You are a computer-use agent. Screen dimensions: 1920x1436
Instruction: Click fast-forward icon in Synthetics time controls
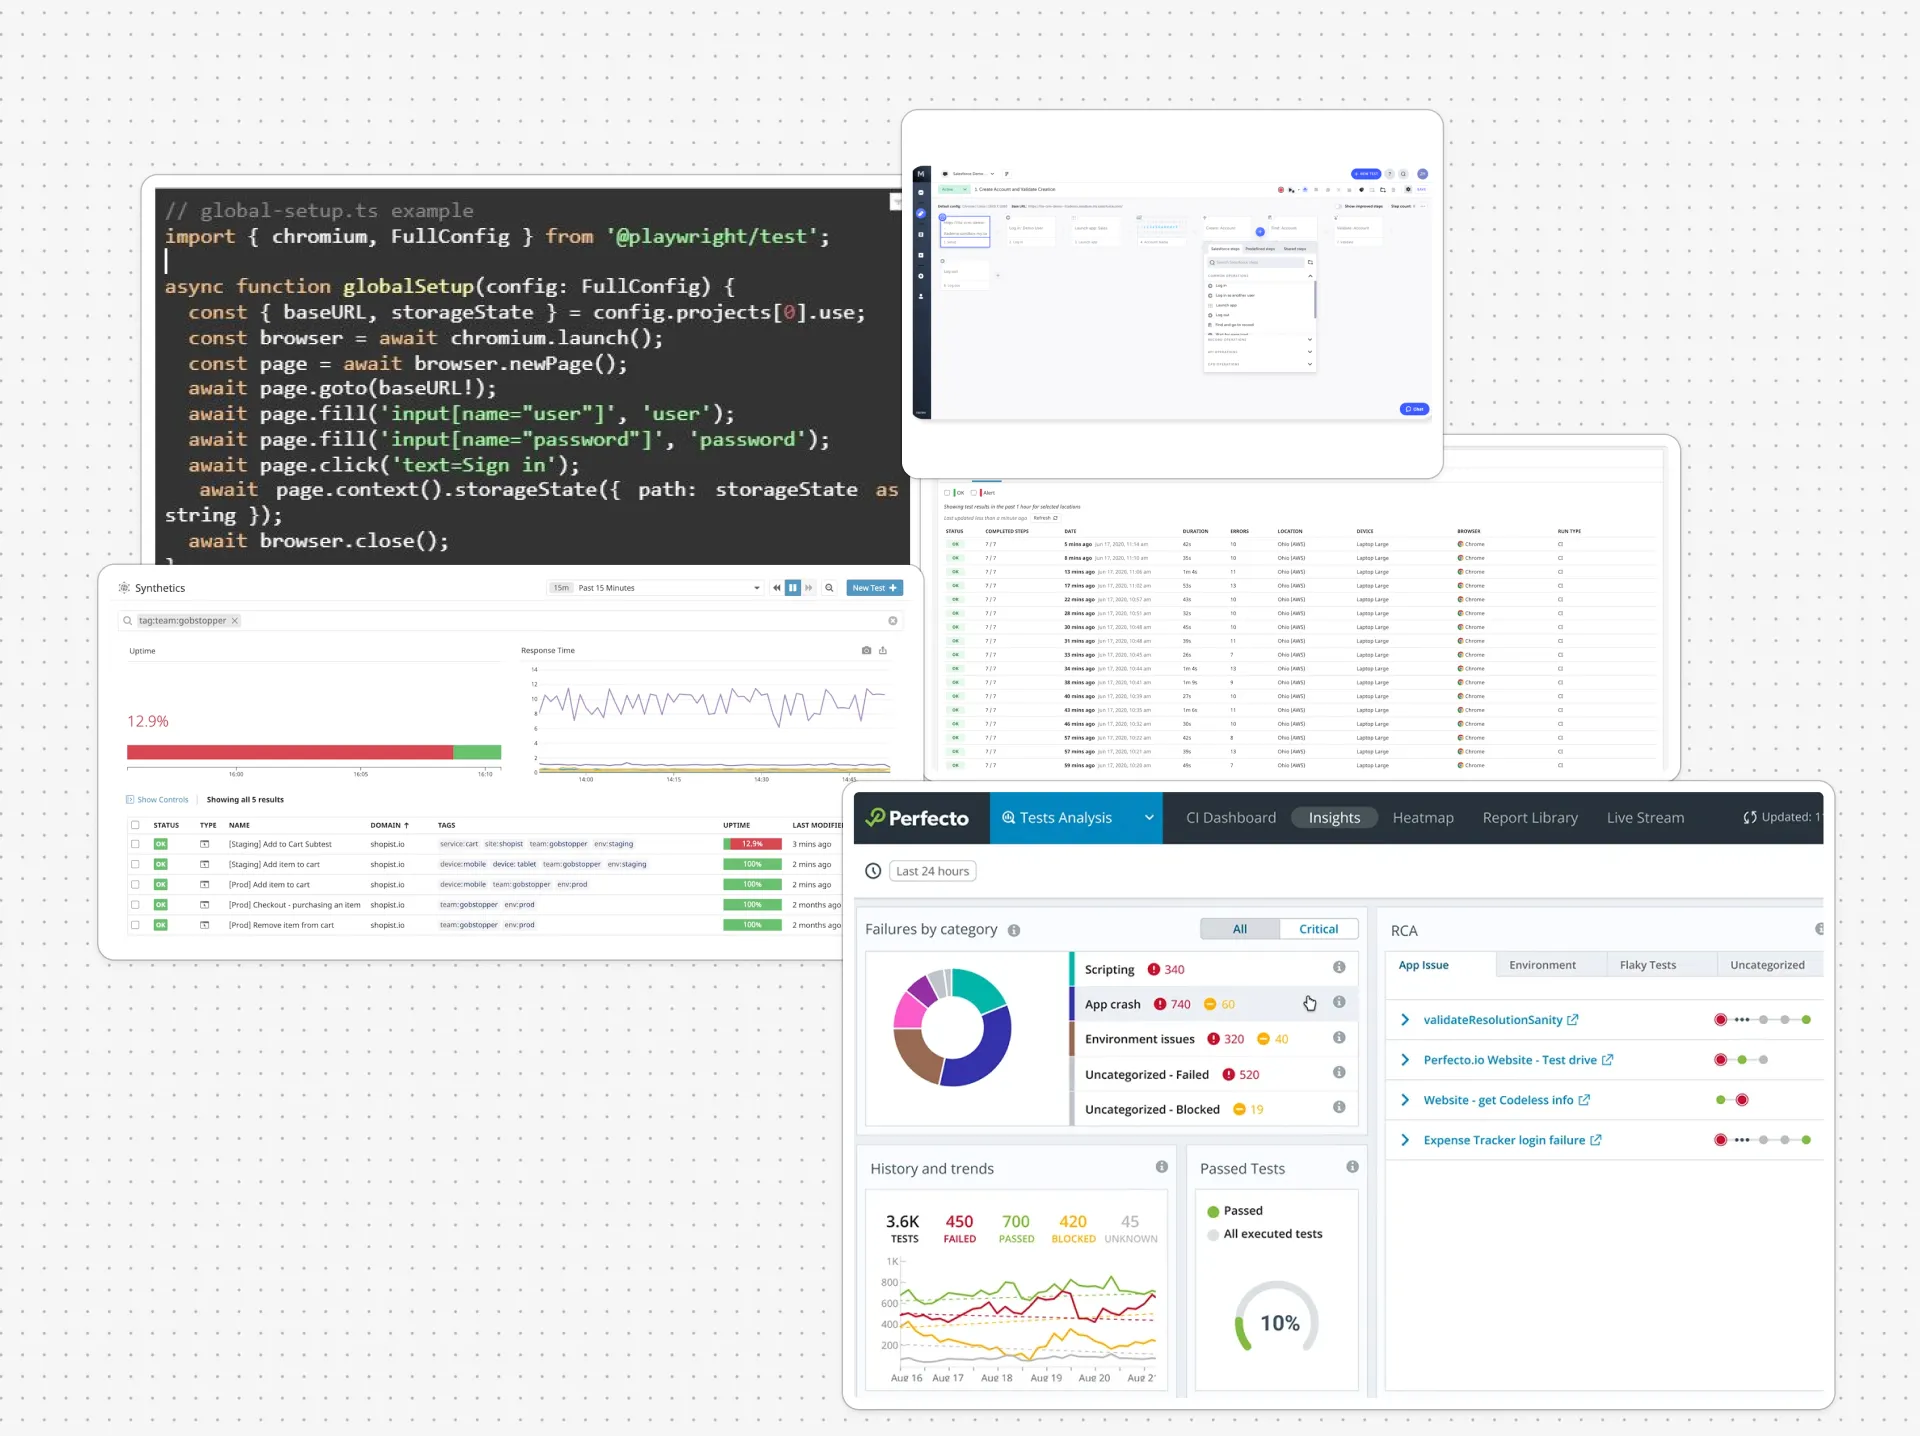(x=809, y=588)
